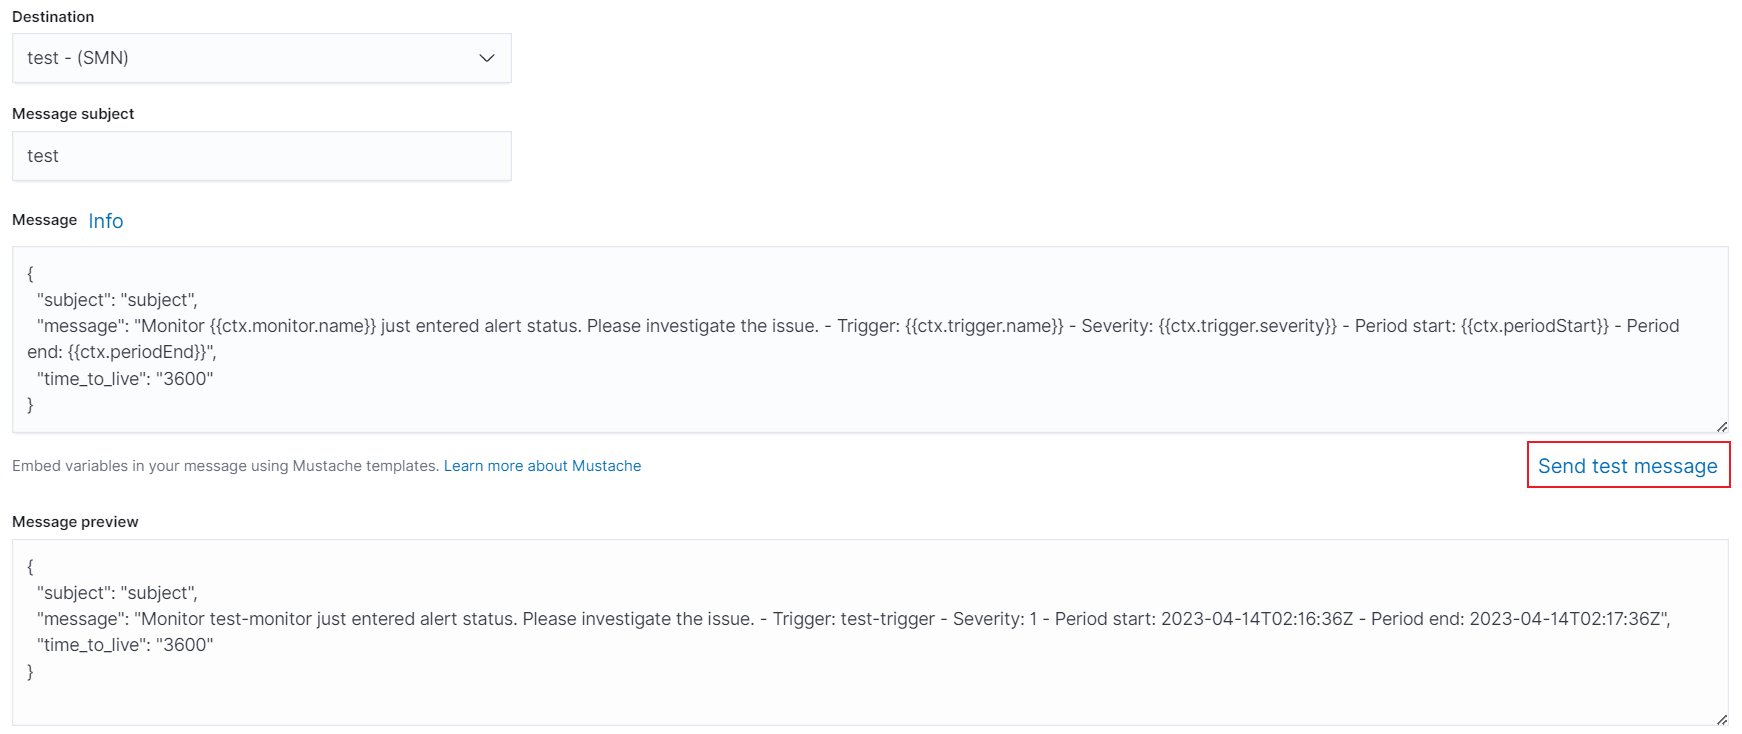Grab the Message text area resize handle
Image resolution: width=1742 pixels, height=734 pixels.
(x=1721, y=427)
